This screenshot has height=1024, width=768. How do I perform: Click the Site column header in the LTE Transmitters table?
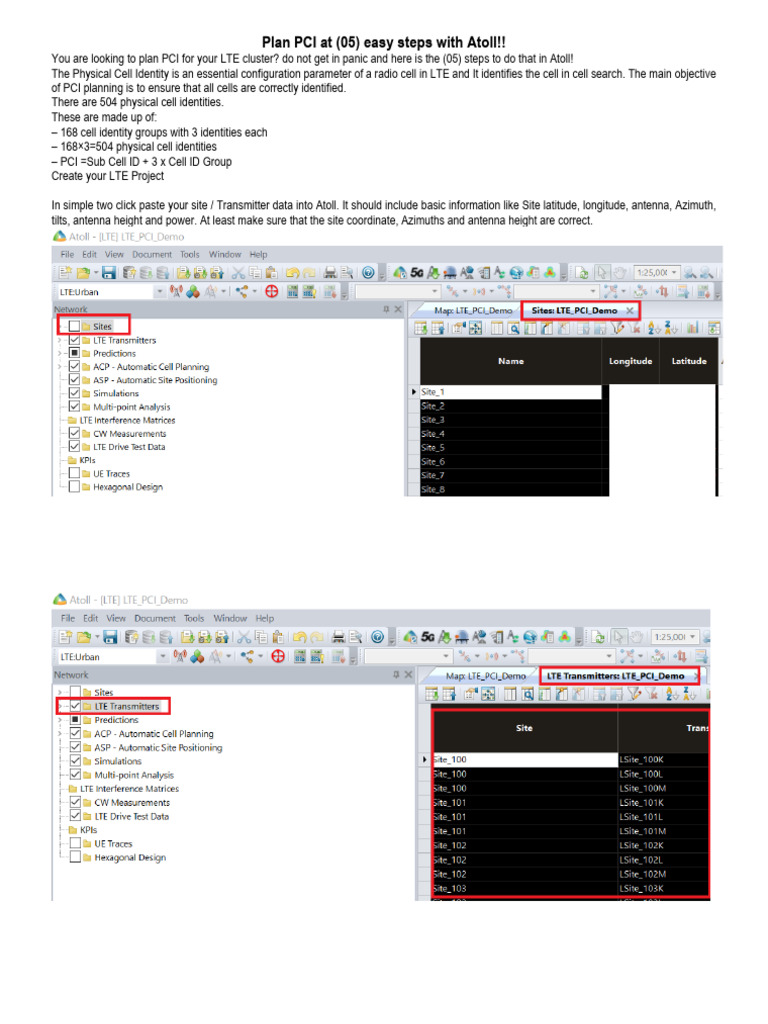pos(524,728)
